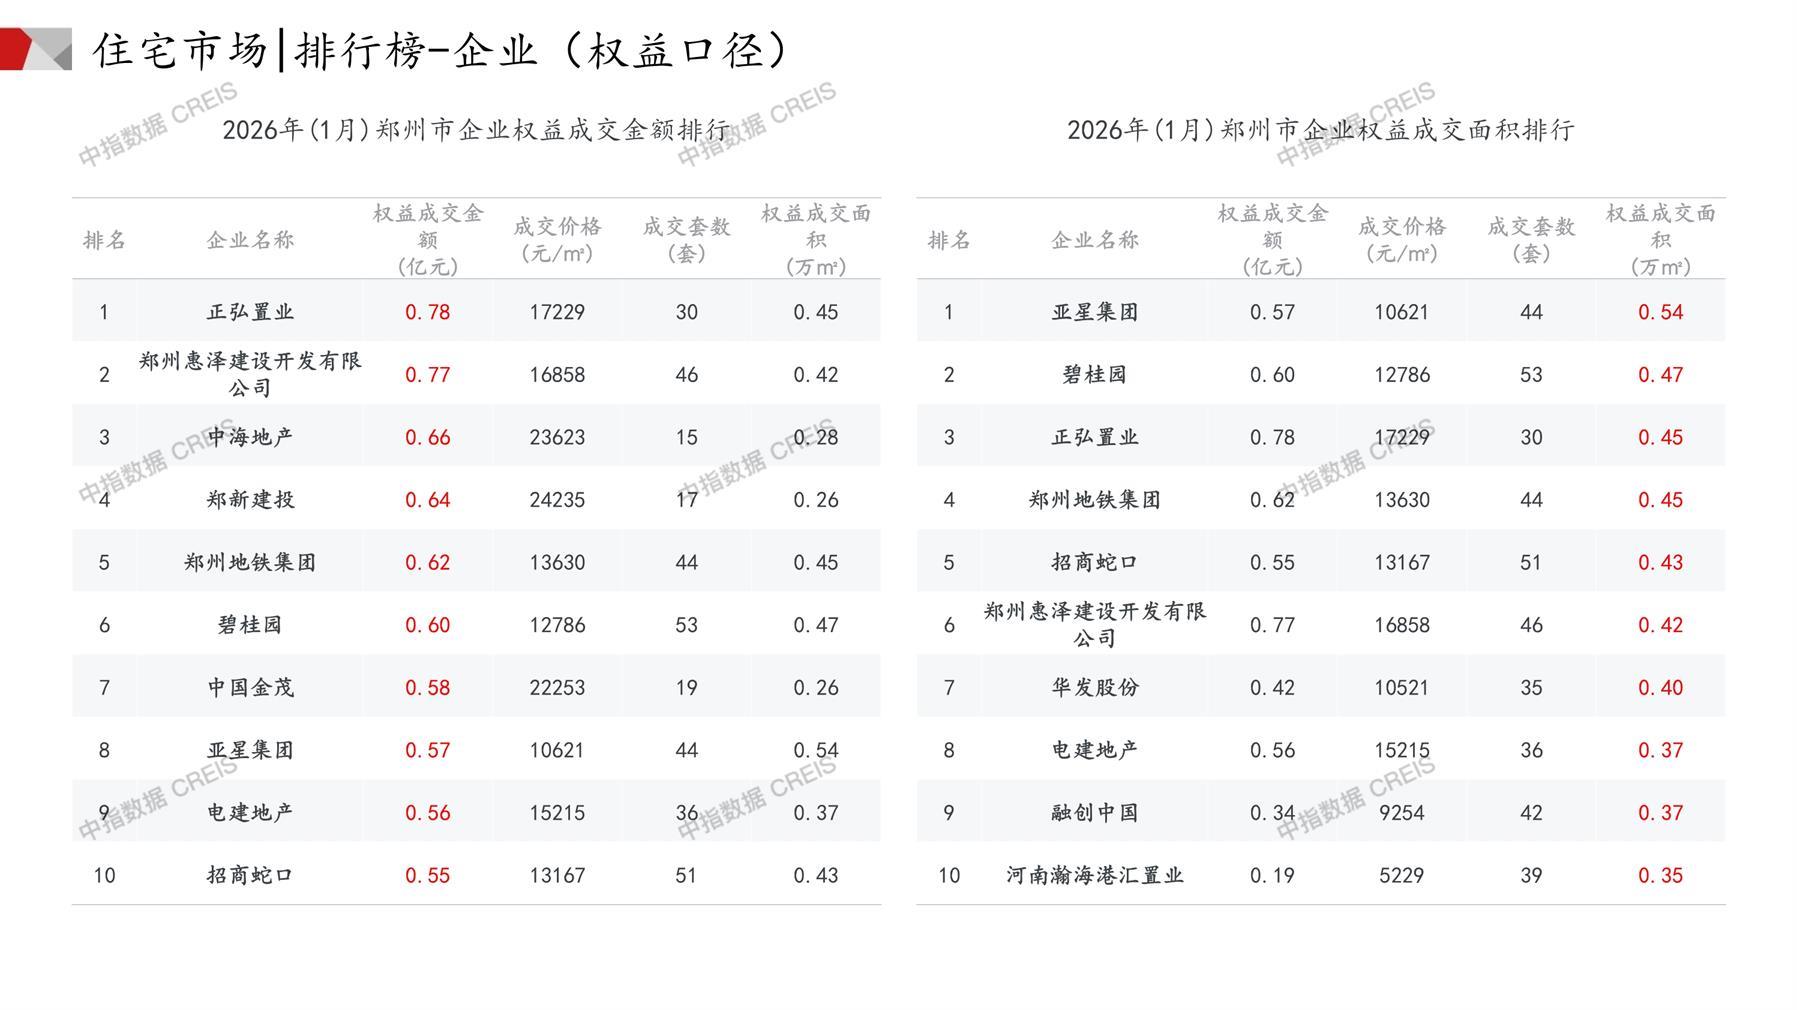Screen dimensions: 1797x1010
Task: Select the red 0.78 amount value
Action: tap(427, 312)
